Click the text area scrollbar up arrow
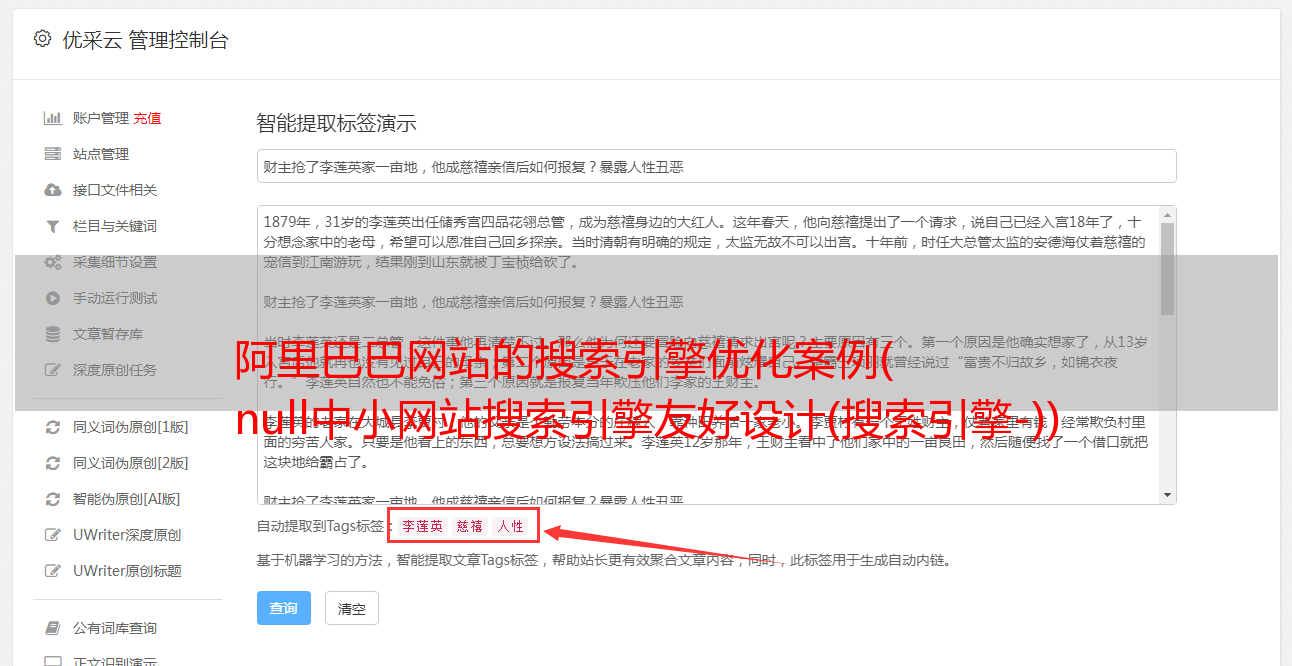 pos(1168,215)
